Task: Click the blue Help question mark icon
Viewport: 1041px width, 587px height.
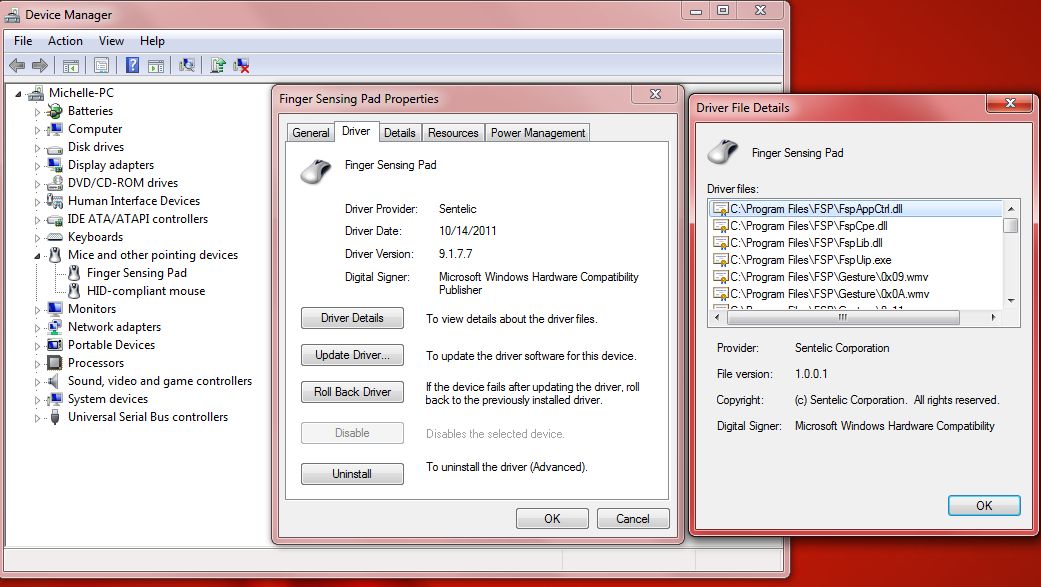Action: pos(133,65)
